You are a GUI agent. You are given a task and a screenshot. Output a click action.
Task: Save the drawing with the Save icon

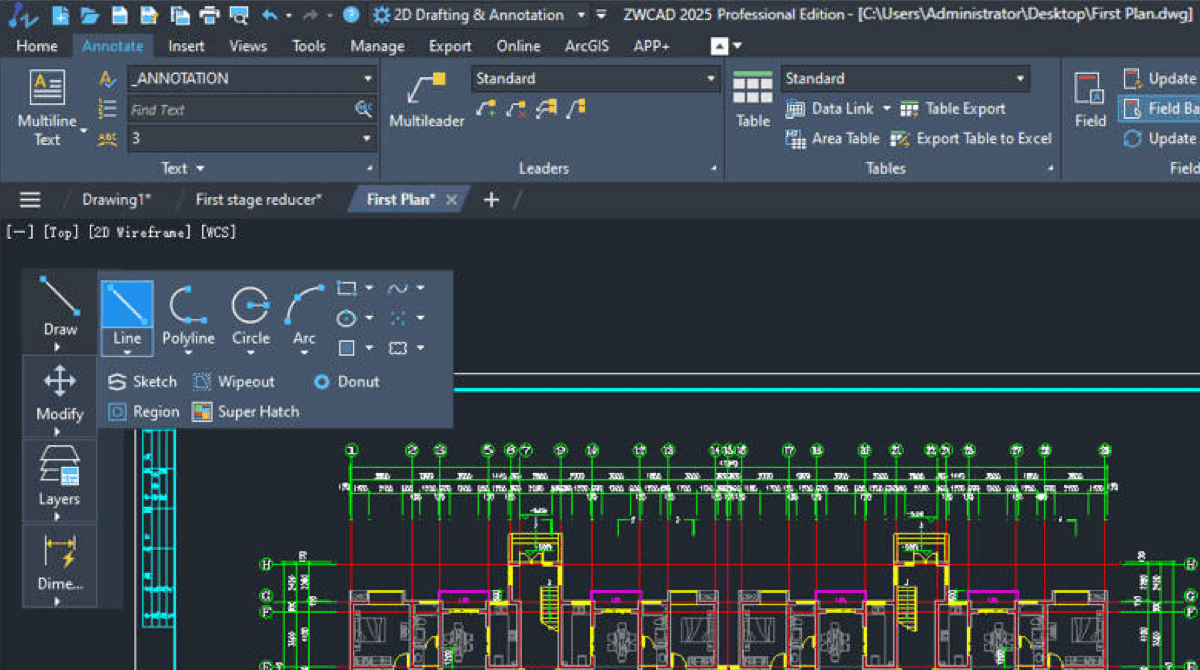pos(120,15)
